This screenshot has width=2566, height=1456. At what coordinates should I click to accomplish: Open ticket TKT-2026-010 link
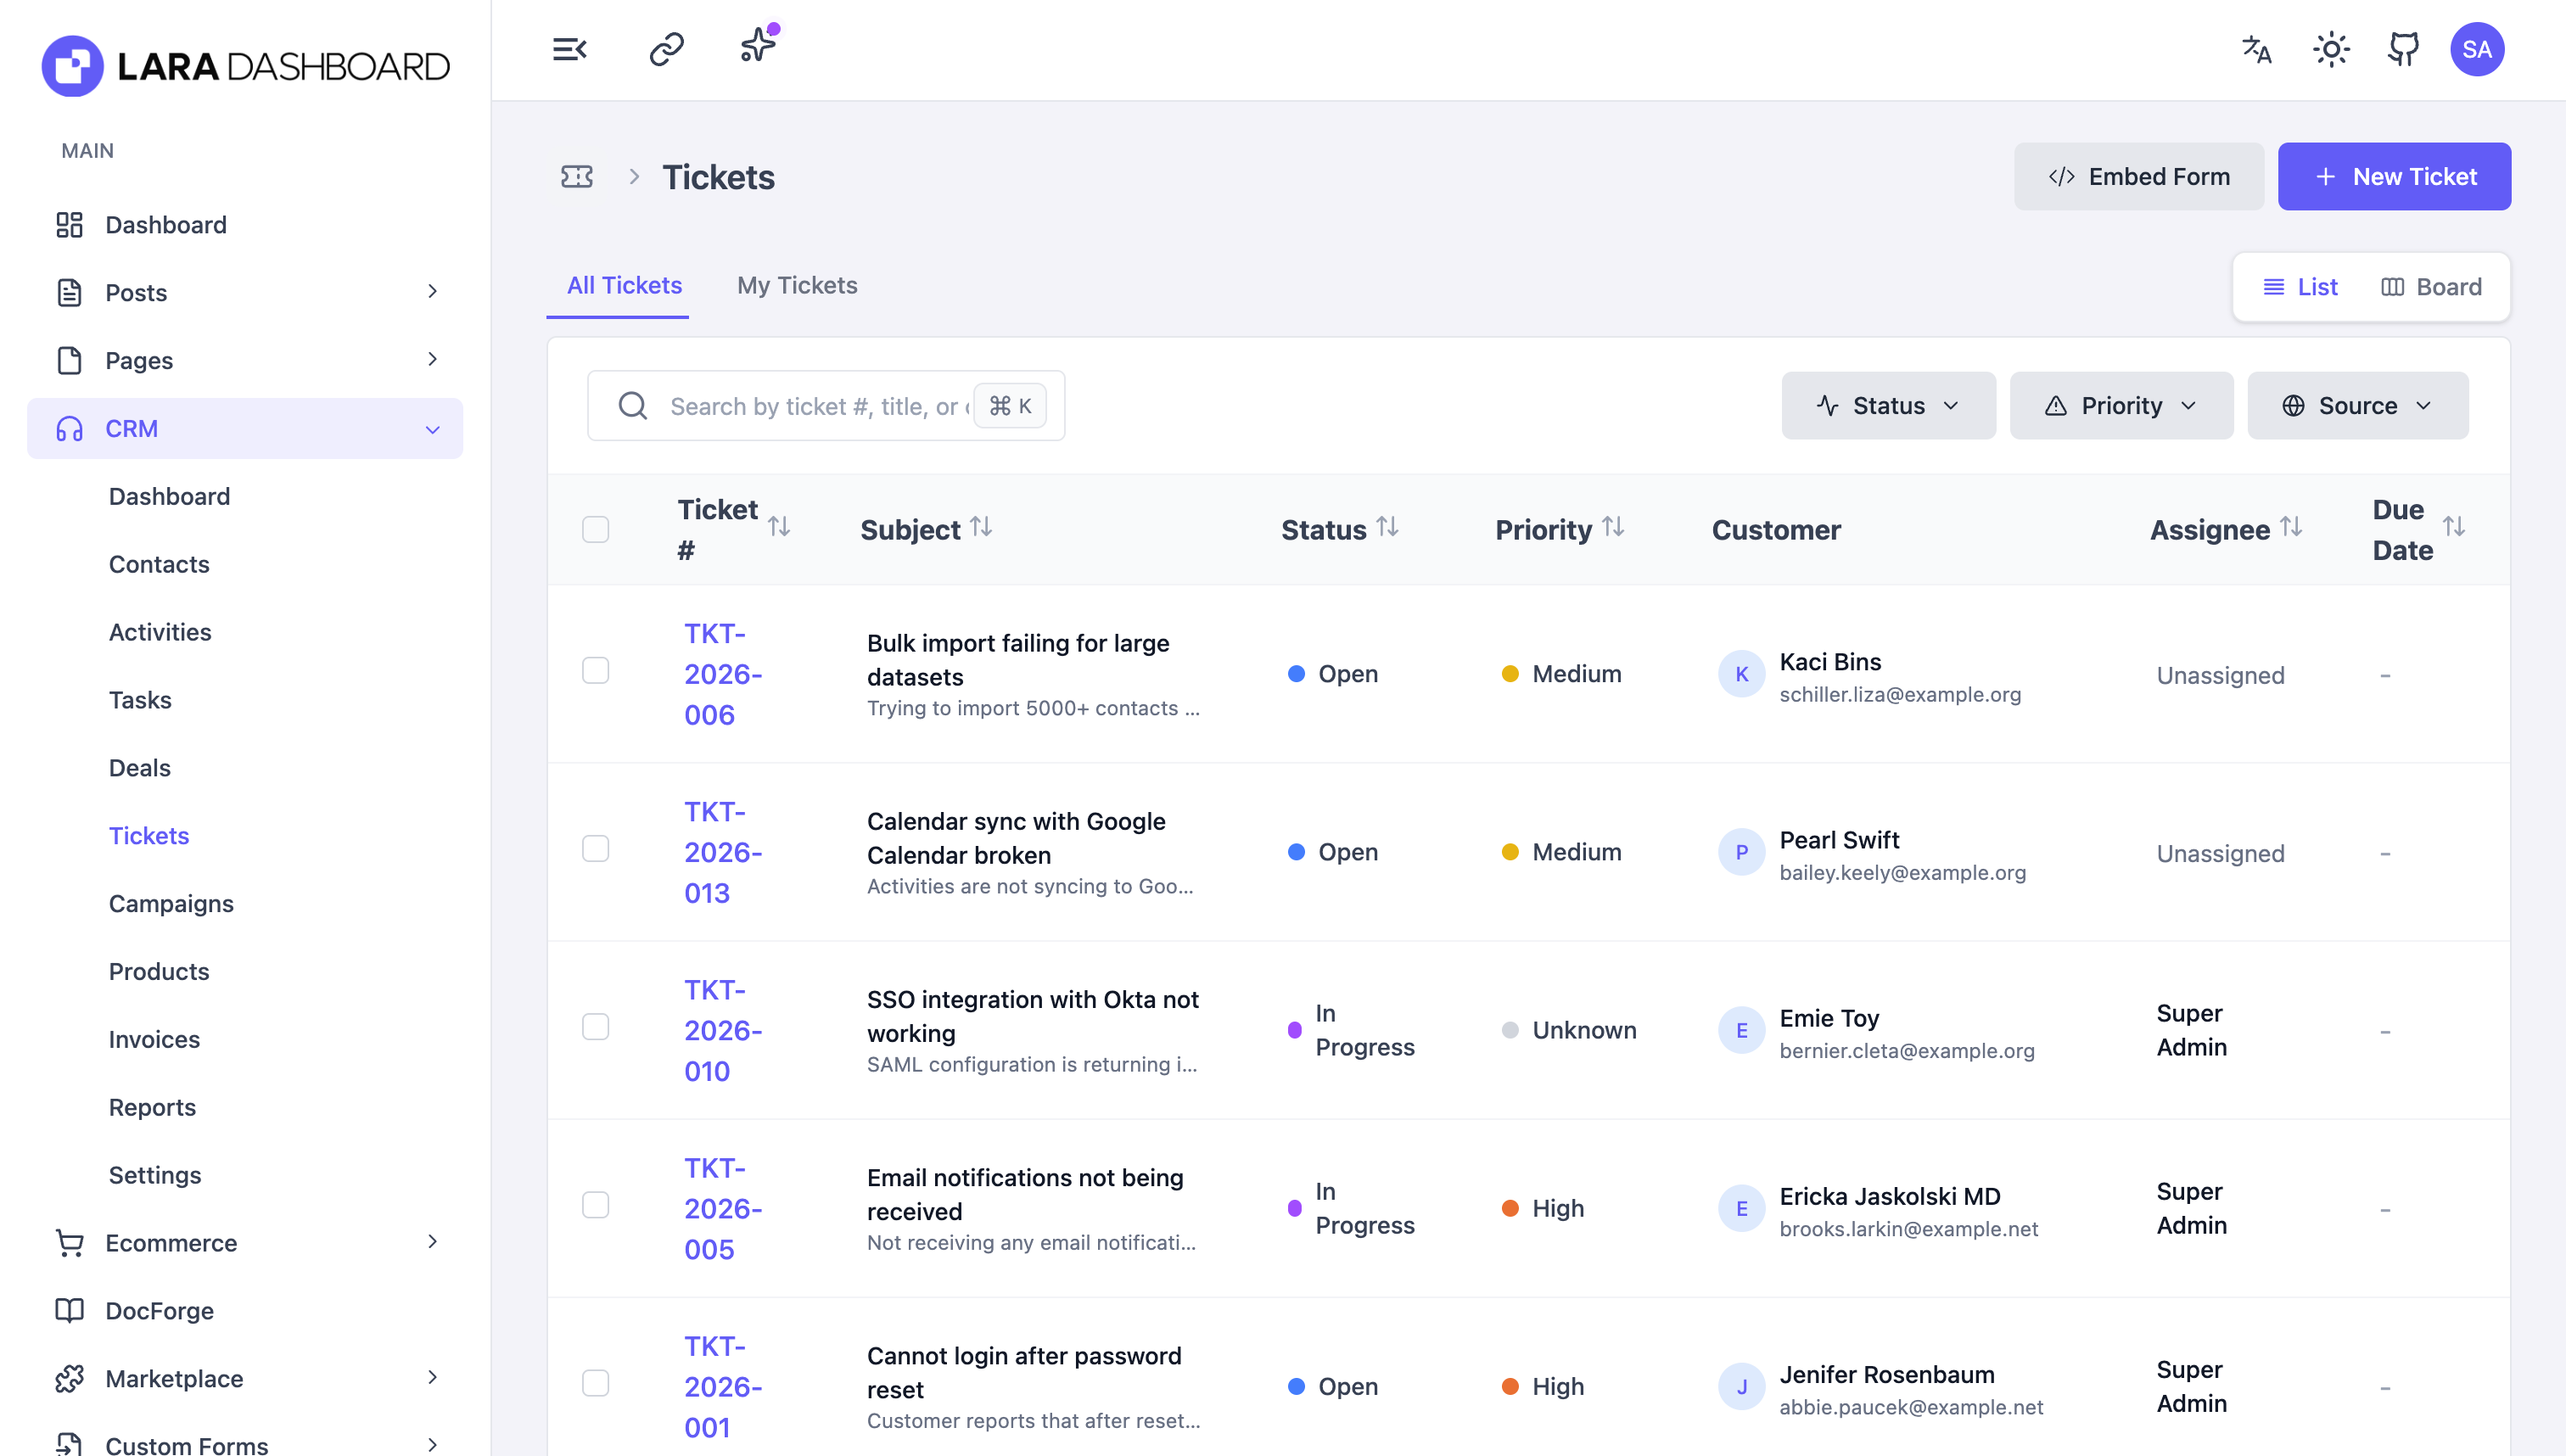point(722,1030)
